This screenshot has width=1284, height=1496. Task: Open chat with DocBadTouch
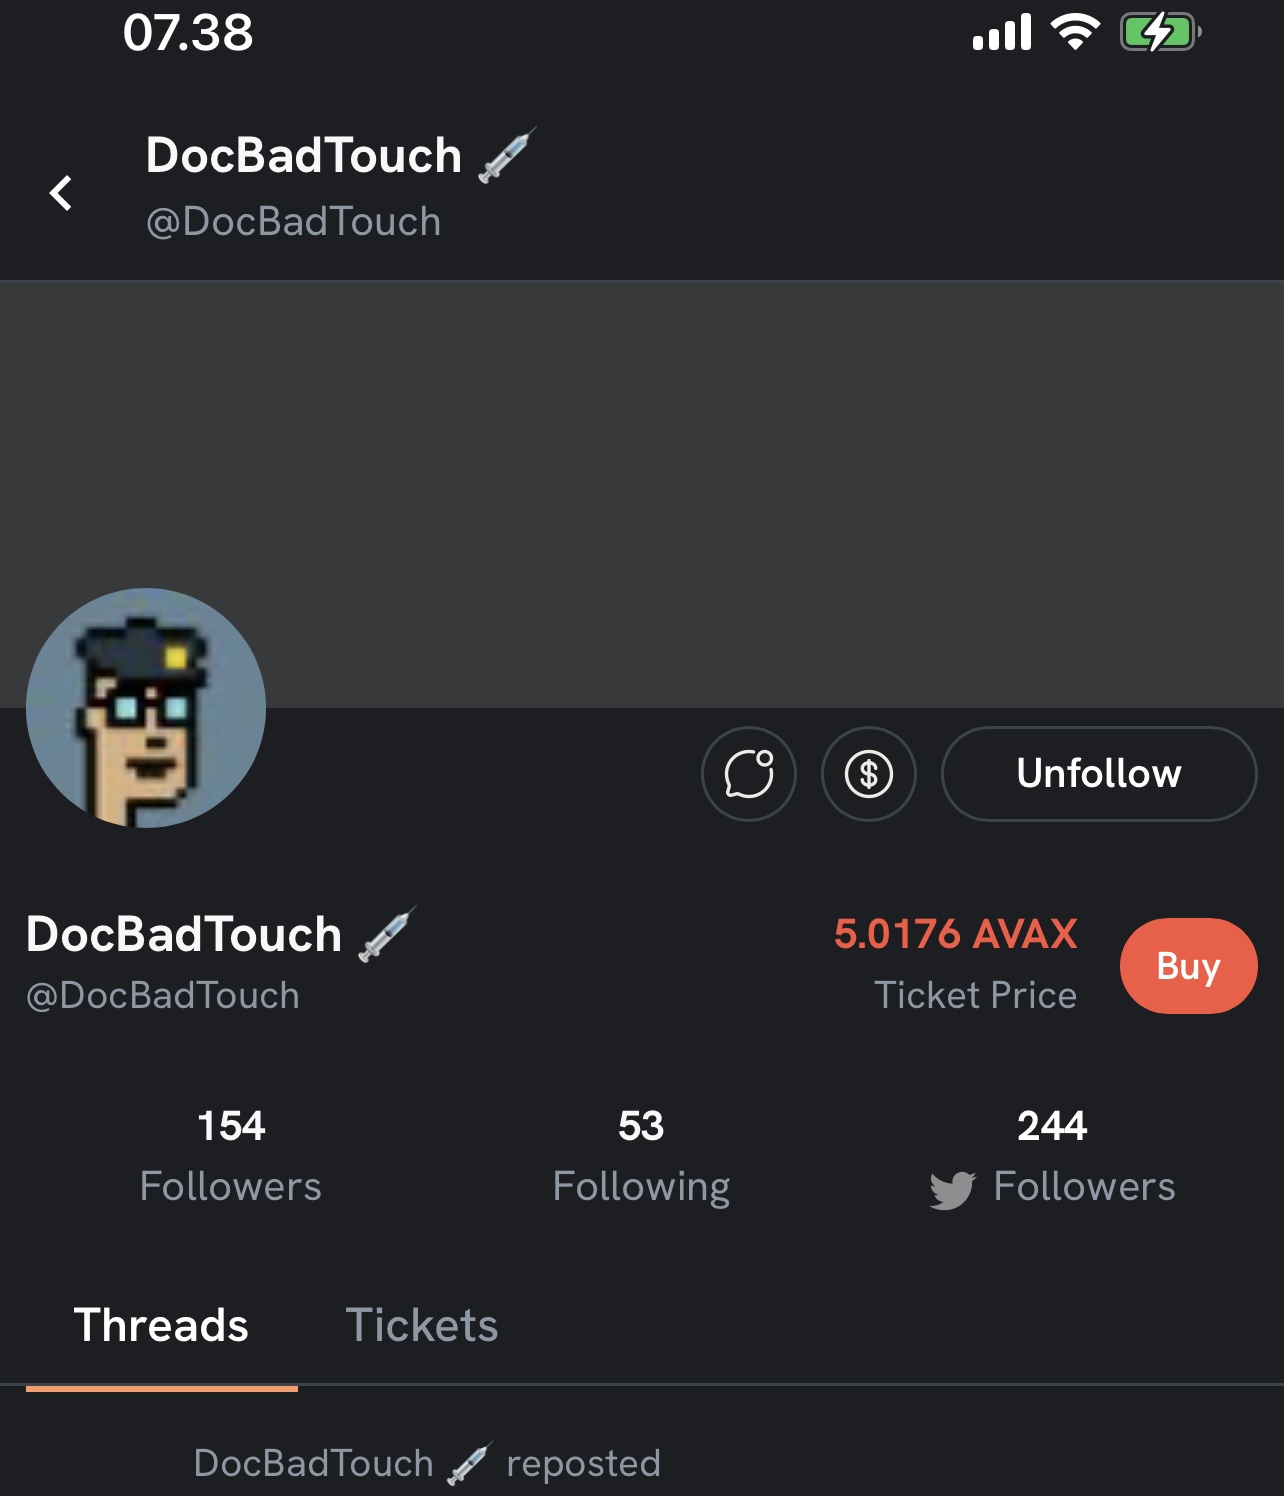(x=749, y=774)
